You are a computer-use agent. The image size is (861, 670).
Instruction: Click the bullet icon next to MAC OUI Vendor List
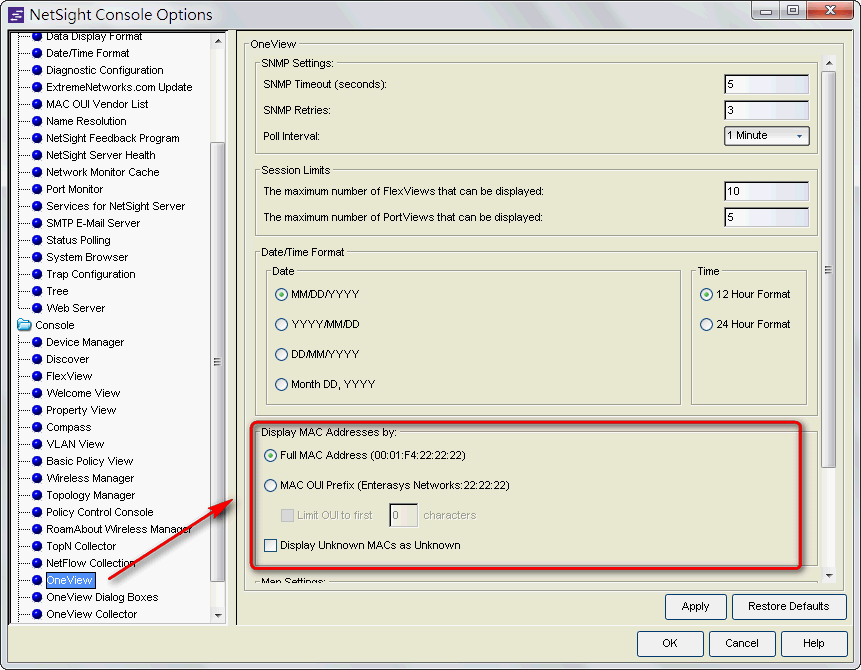pos(37,104)
